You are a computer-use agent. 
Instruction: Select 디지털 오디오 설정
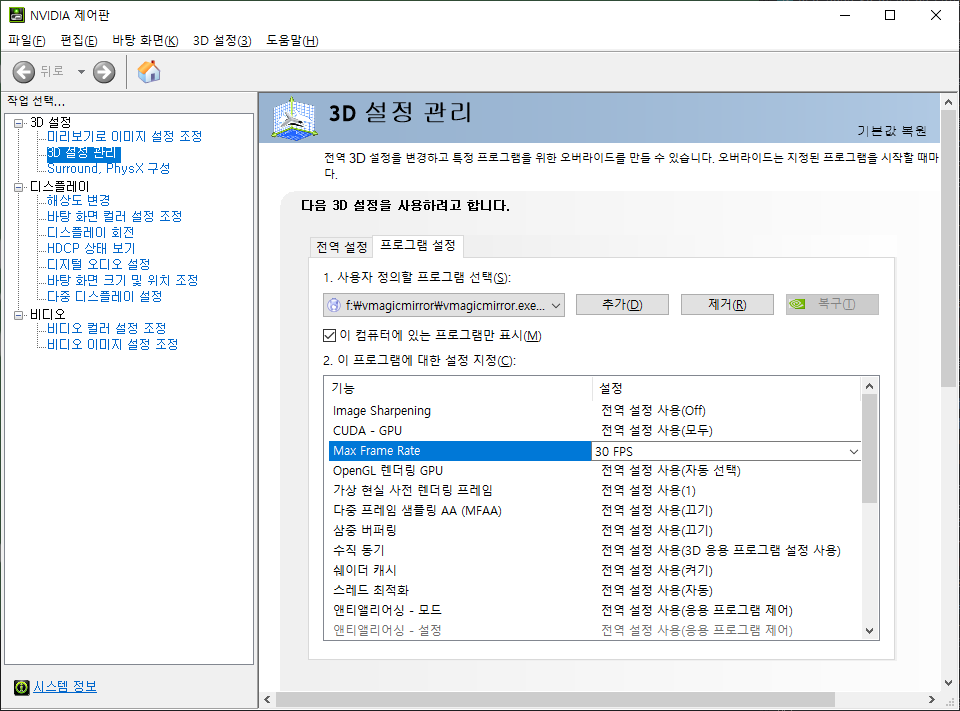coord(99,264)
